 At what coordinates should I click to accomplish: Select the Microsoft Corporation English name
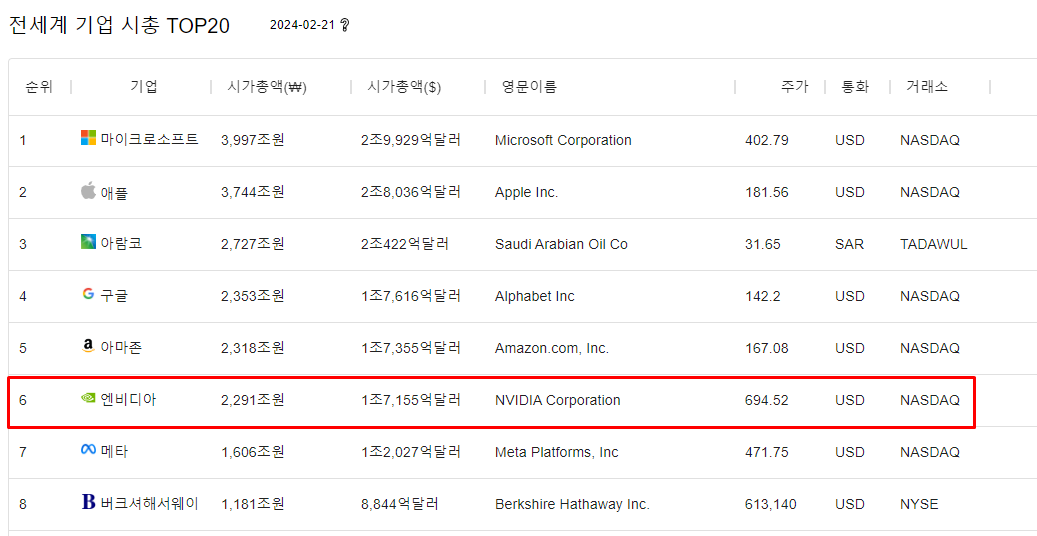pyautogui.click(x=563, y=140)
